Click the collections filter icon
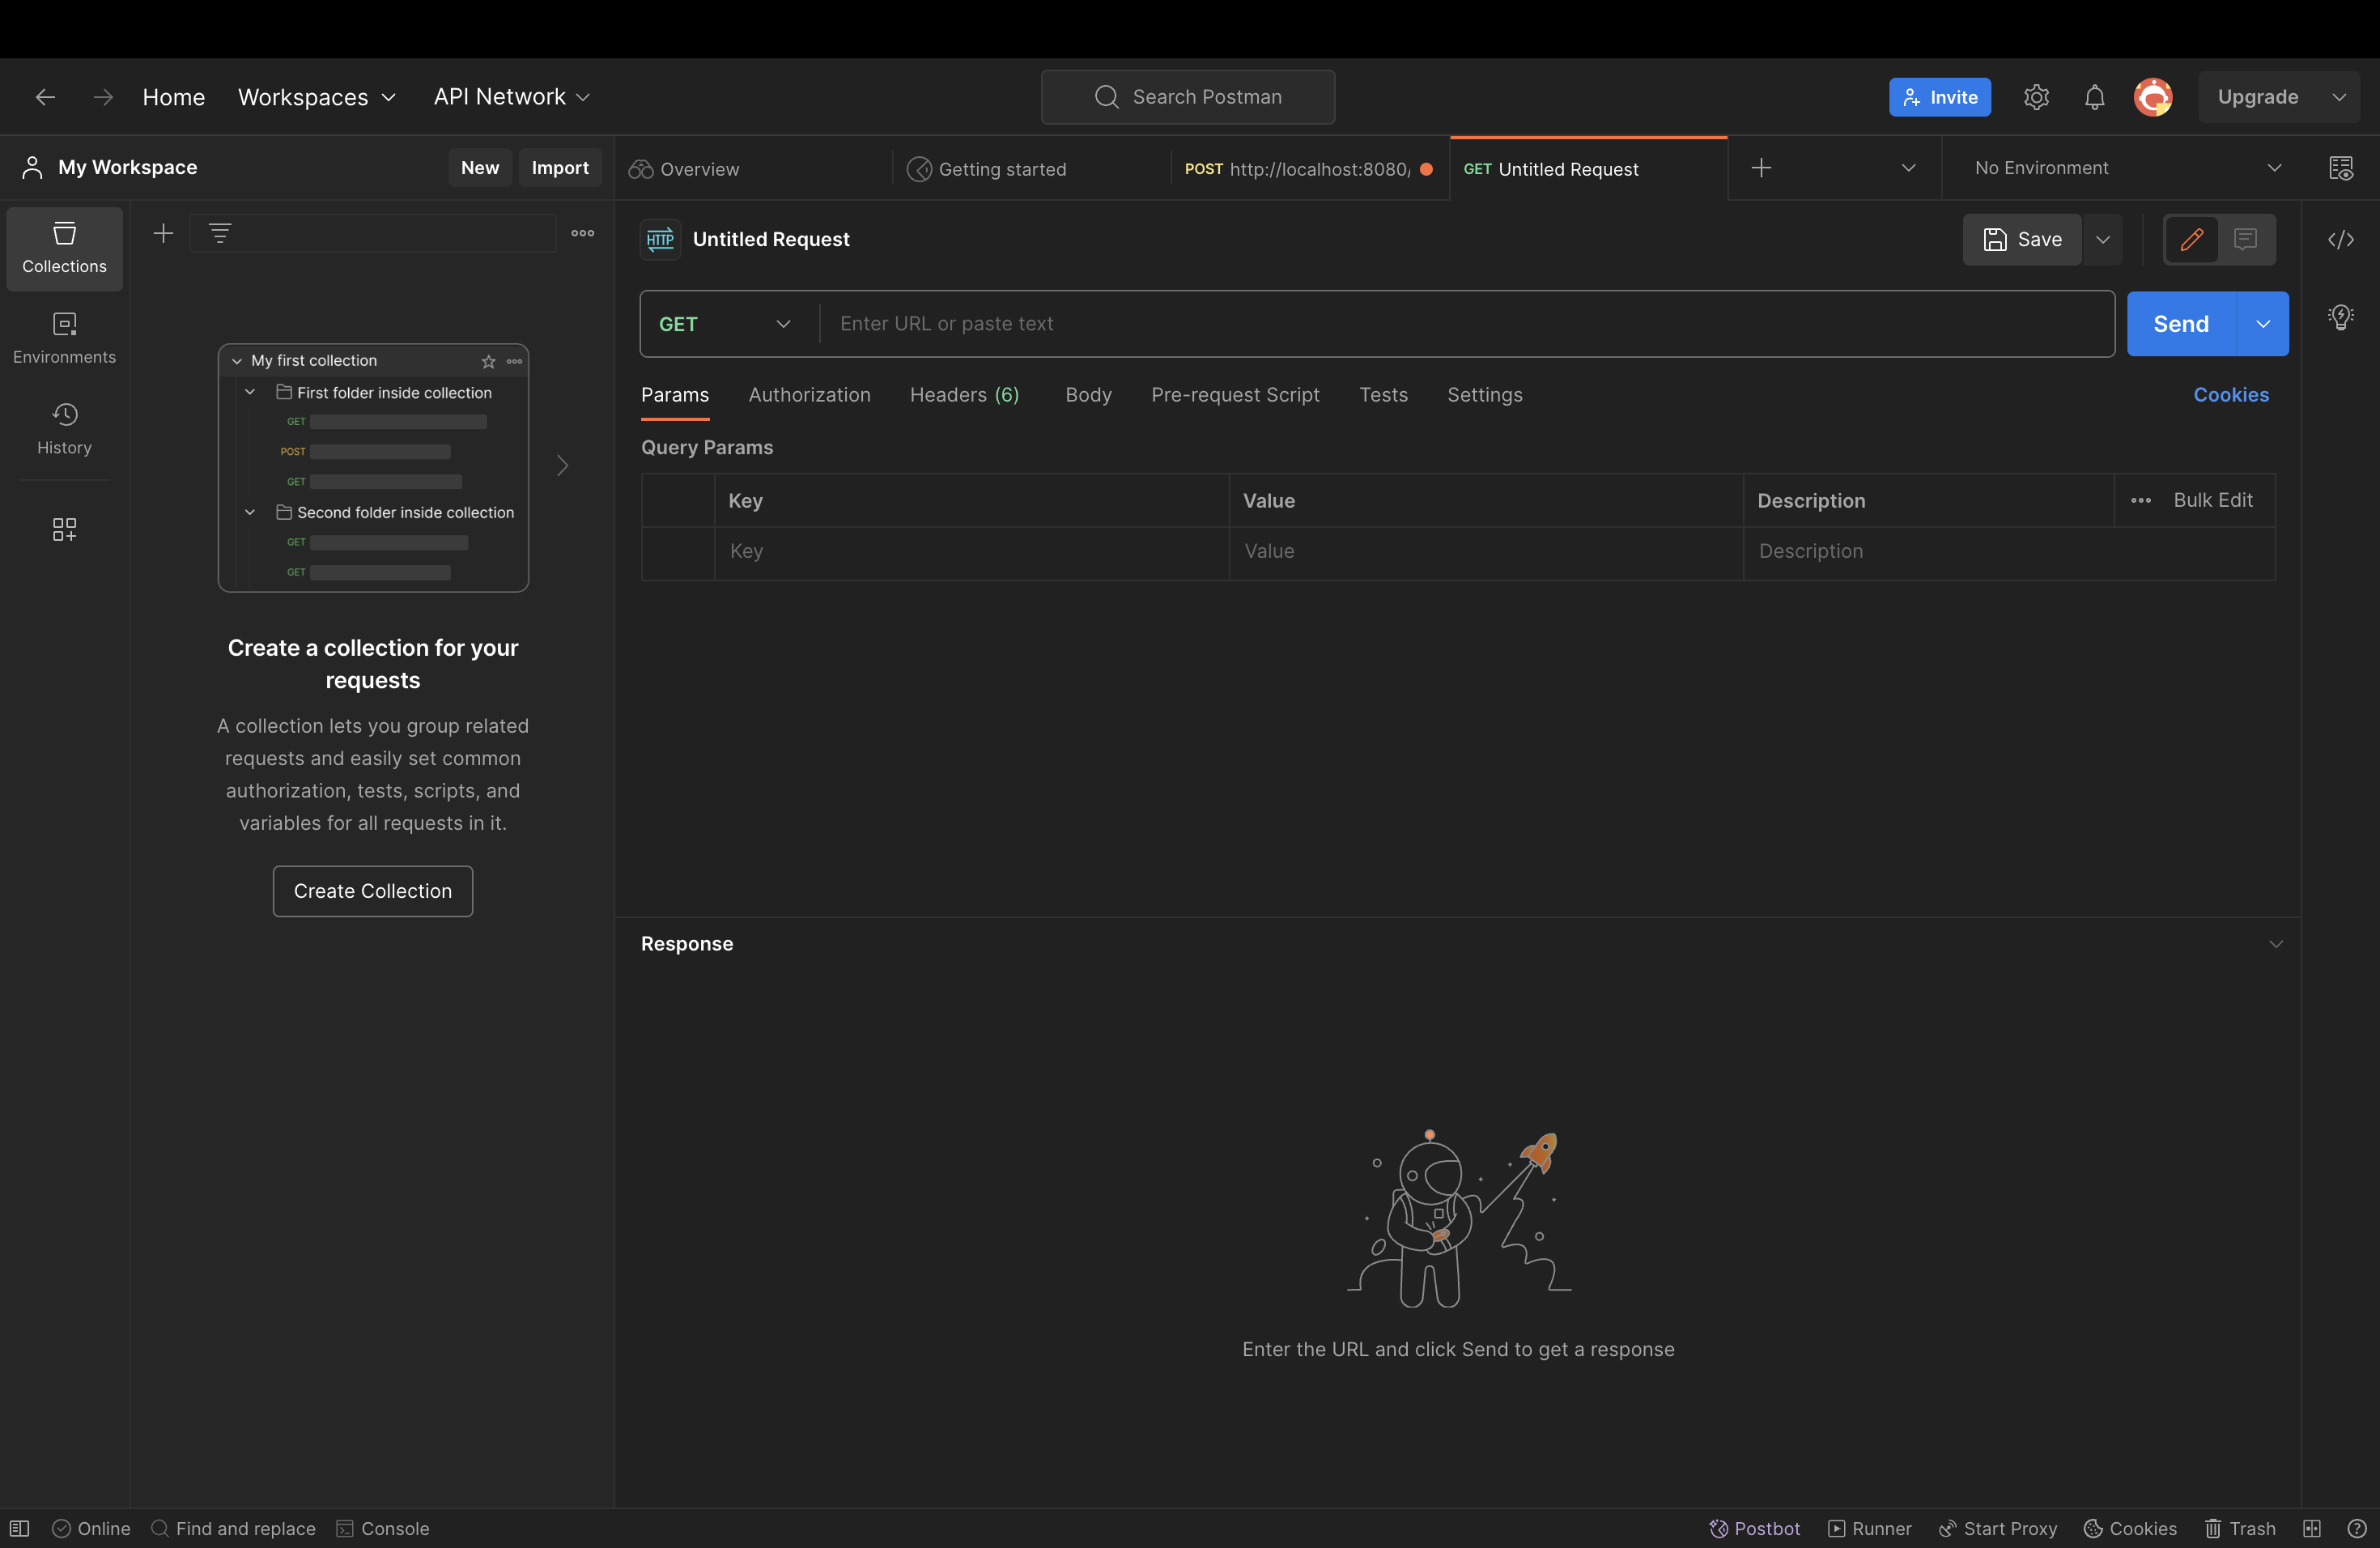The height and width of the screenshot is (1548, 2380). click(220, 233)
